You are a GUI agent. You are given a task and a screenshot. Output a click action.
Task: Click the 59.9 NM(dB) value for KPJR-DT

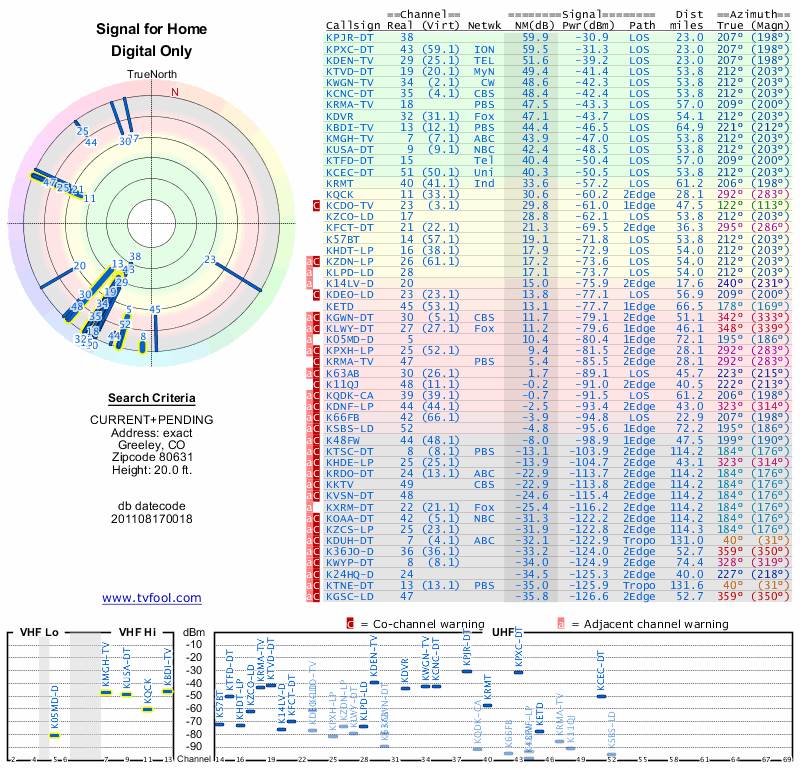pyautogui.click(x=535, y=38)
